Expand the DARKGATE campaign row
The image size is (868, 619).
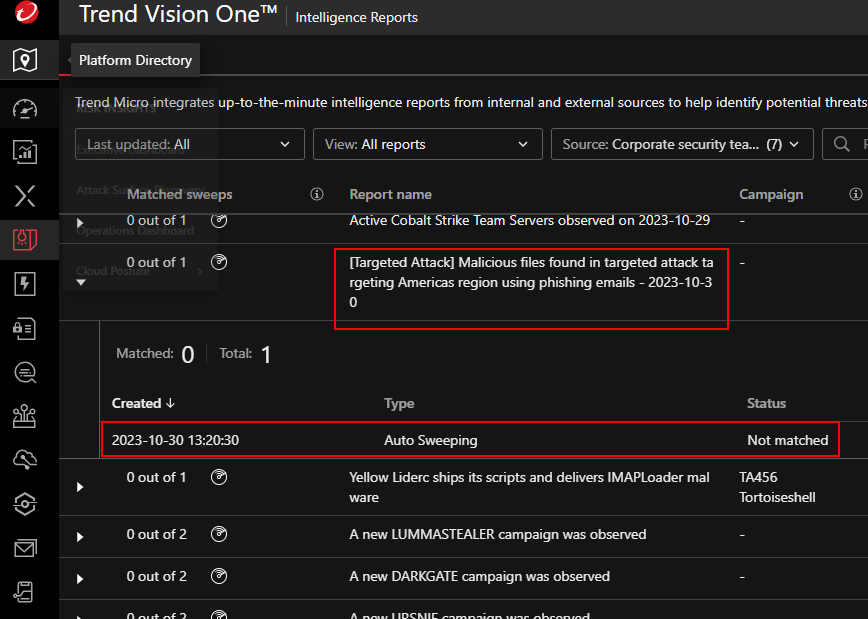tap(80, 579)
